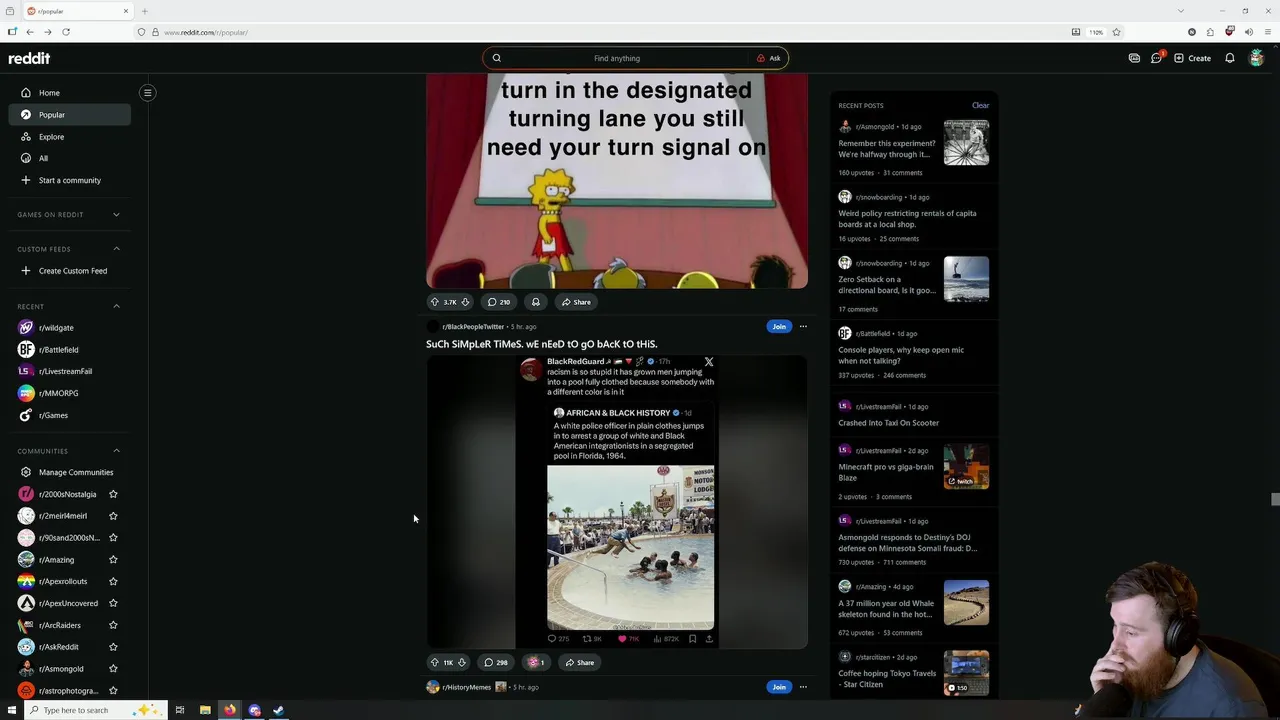Screen dimensions: 1280x720
Task: Open r/wildgate from recent list
Action: coord(69,328)
